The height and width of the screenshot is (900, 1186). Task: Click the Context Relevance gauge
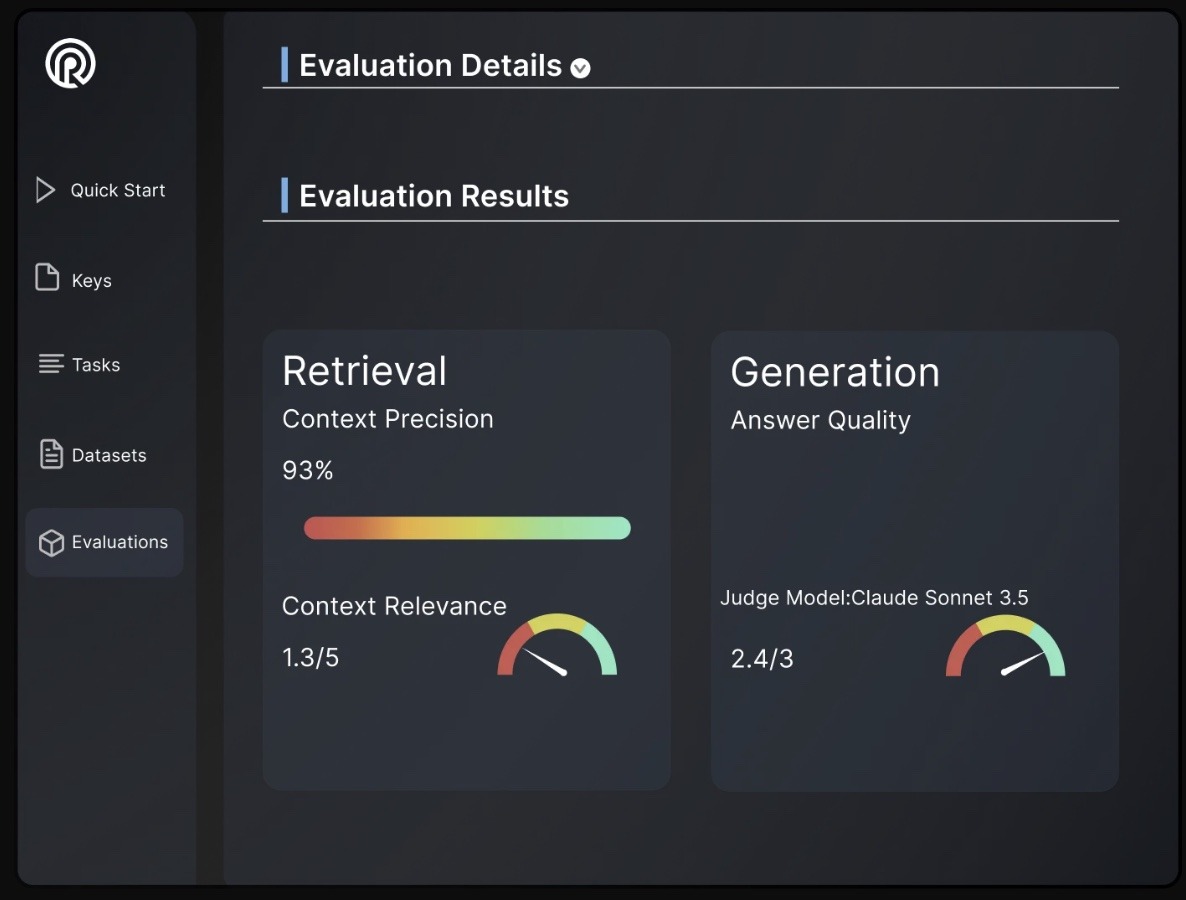click(557, 646)
